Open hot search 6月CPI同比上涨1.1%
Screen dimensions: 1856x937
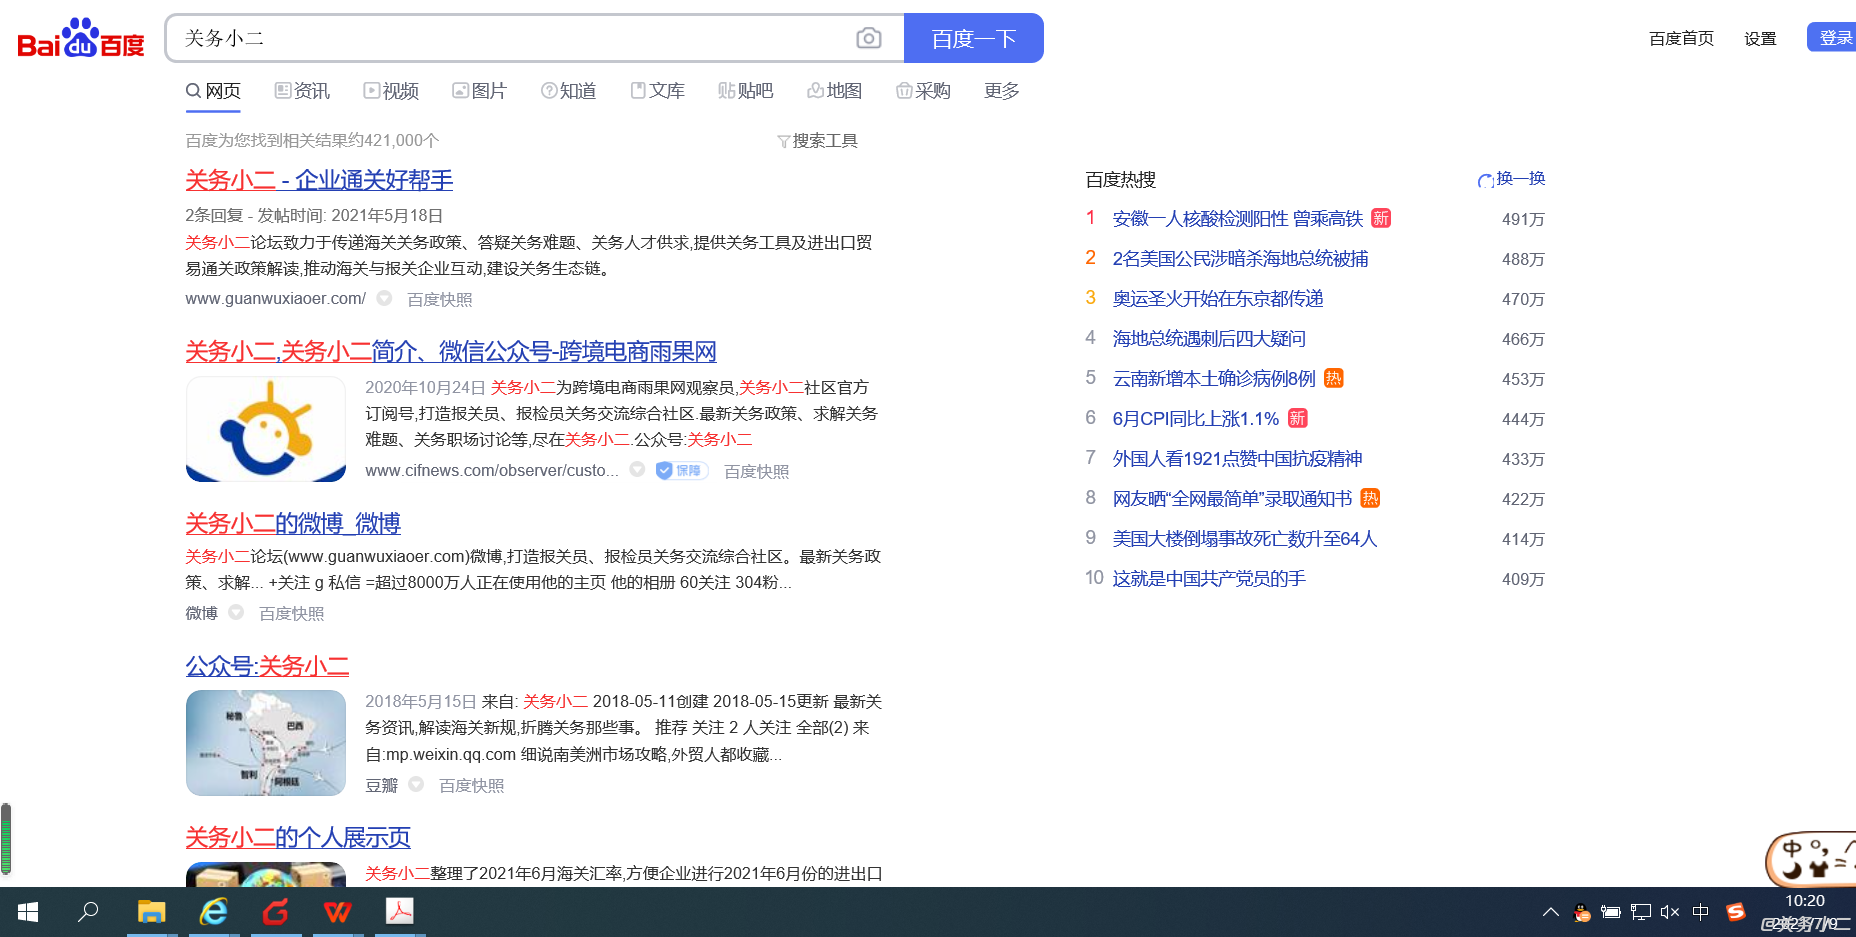tap(1196, 419)
